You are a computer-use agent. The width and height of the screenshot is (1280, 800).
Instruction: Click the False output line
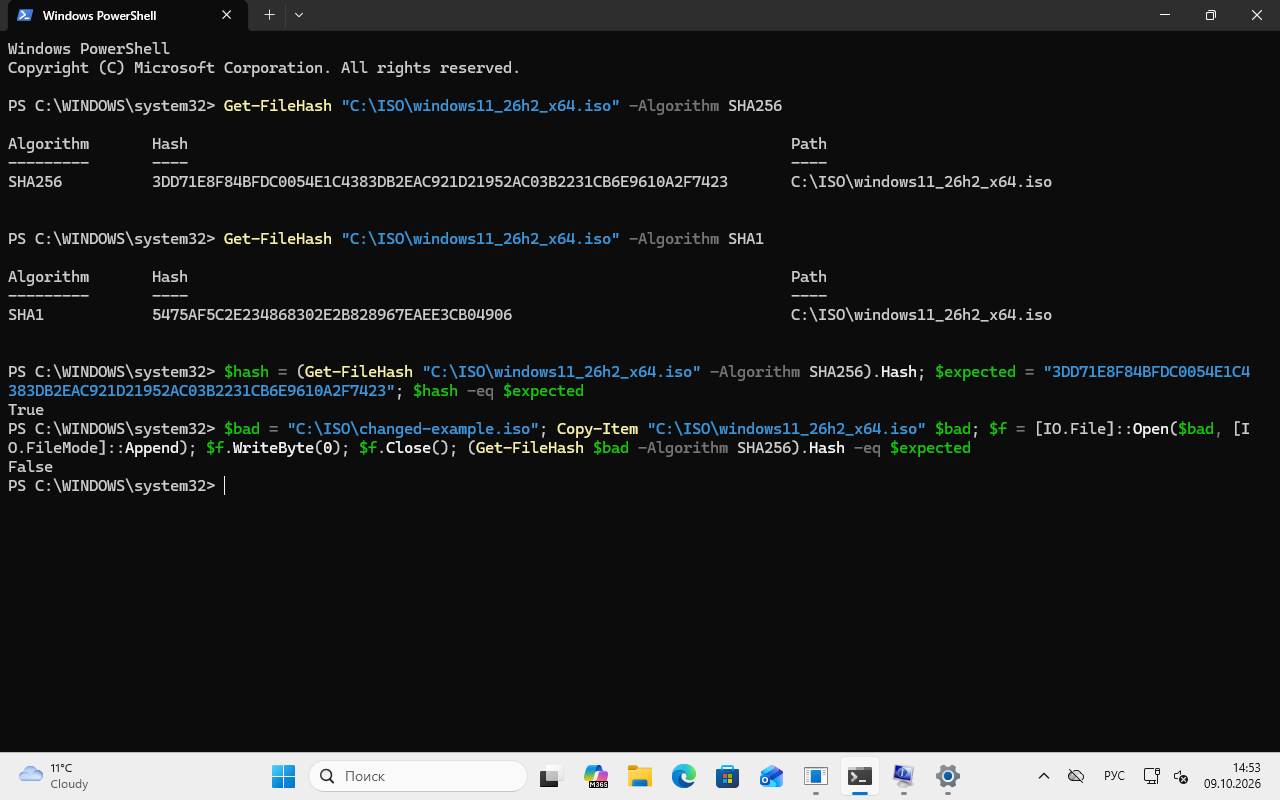(30, 467)
